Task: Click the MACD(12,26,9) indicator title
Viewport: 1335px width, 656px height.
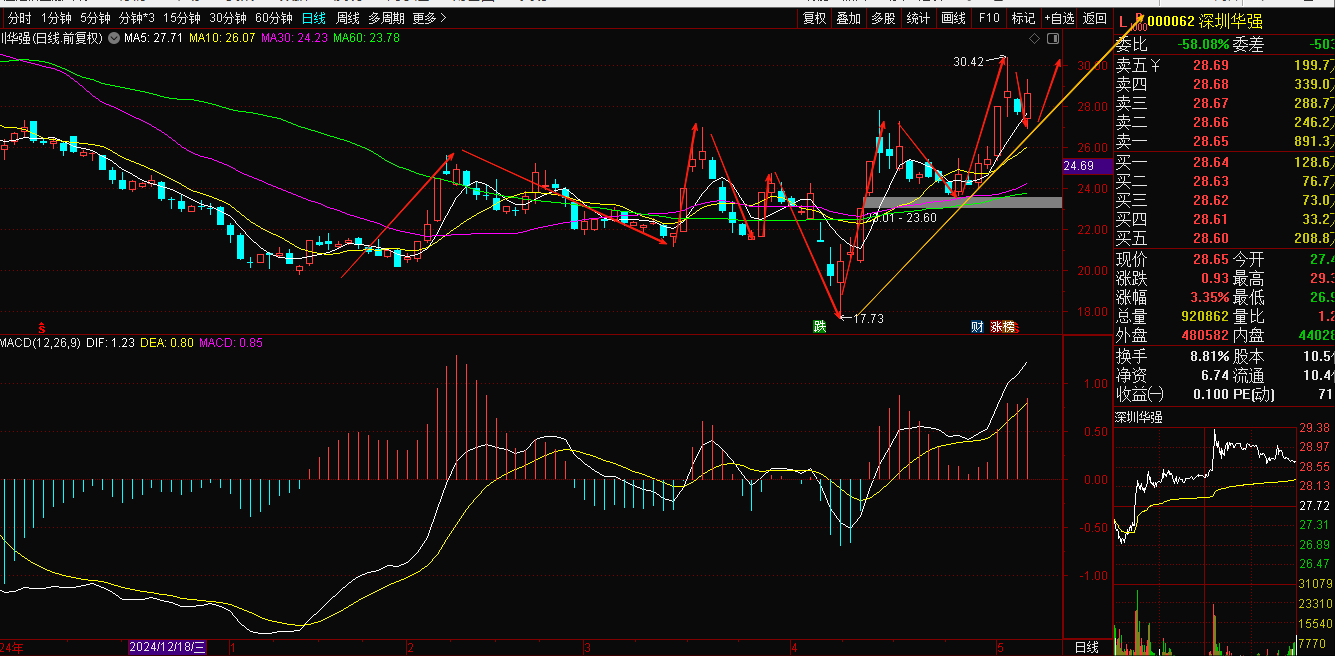Action: click(x=40, y=343)
